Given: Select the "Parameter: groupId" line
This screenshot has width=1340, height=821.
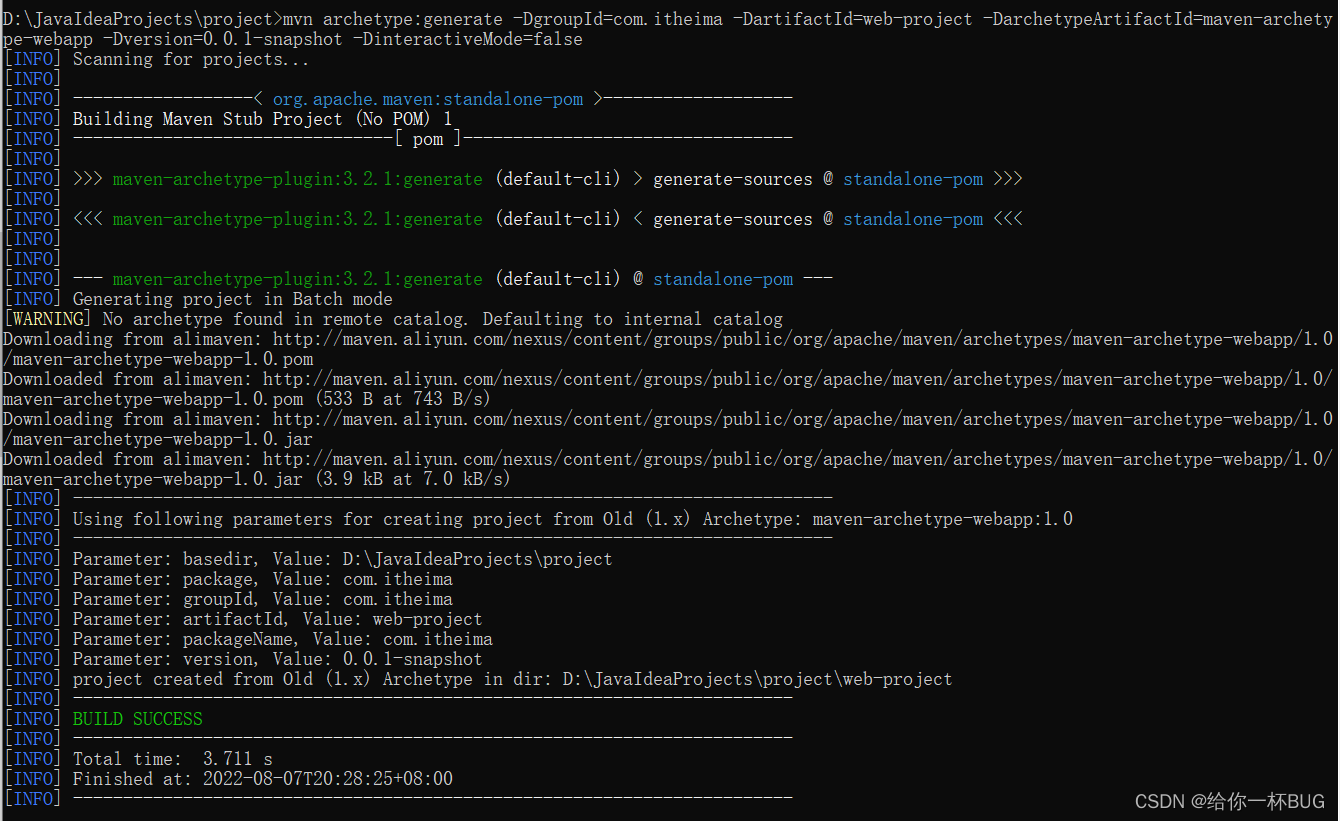Looking at the screenshot, I should tap(228, 599).
